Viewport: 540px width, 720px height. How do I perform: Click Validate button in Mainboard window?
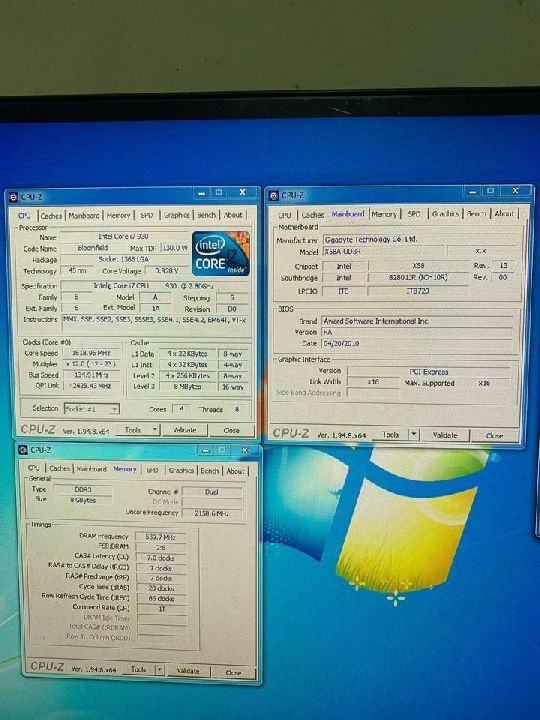point(445,435)
